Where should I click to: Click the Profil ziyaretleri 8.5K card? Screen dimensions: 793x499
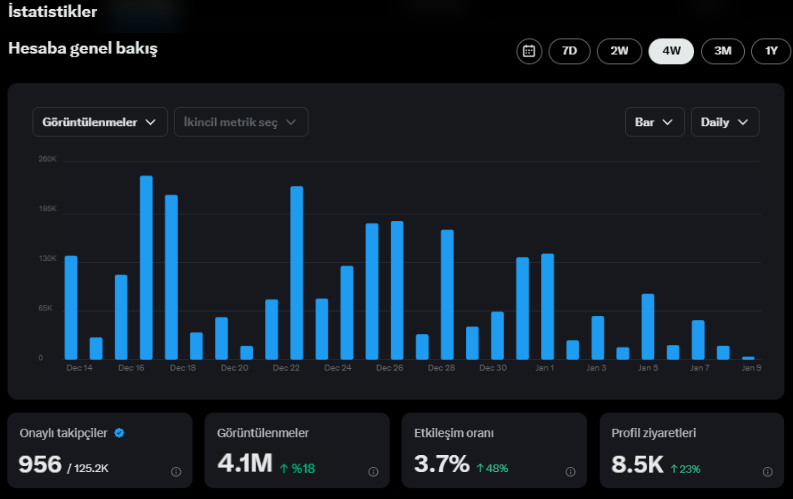(692, 450)
